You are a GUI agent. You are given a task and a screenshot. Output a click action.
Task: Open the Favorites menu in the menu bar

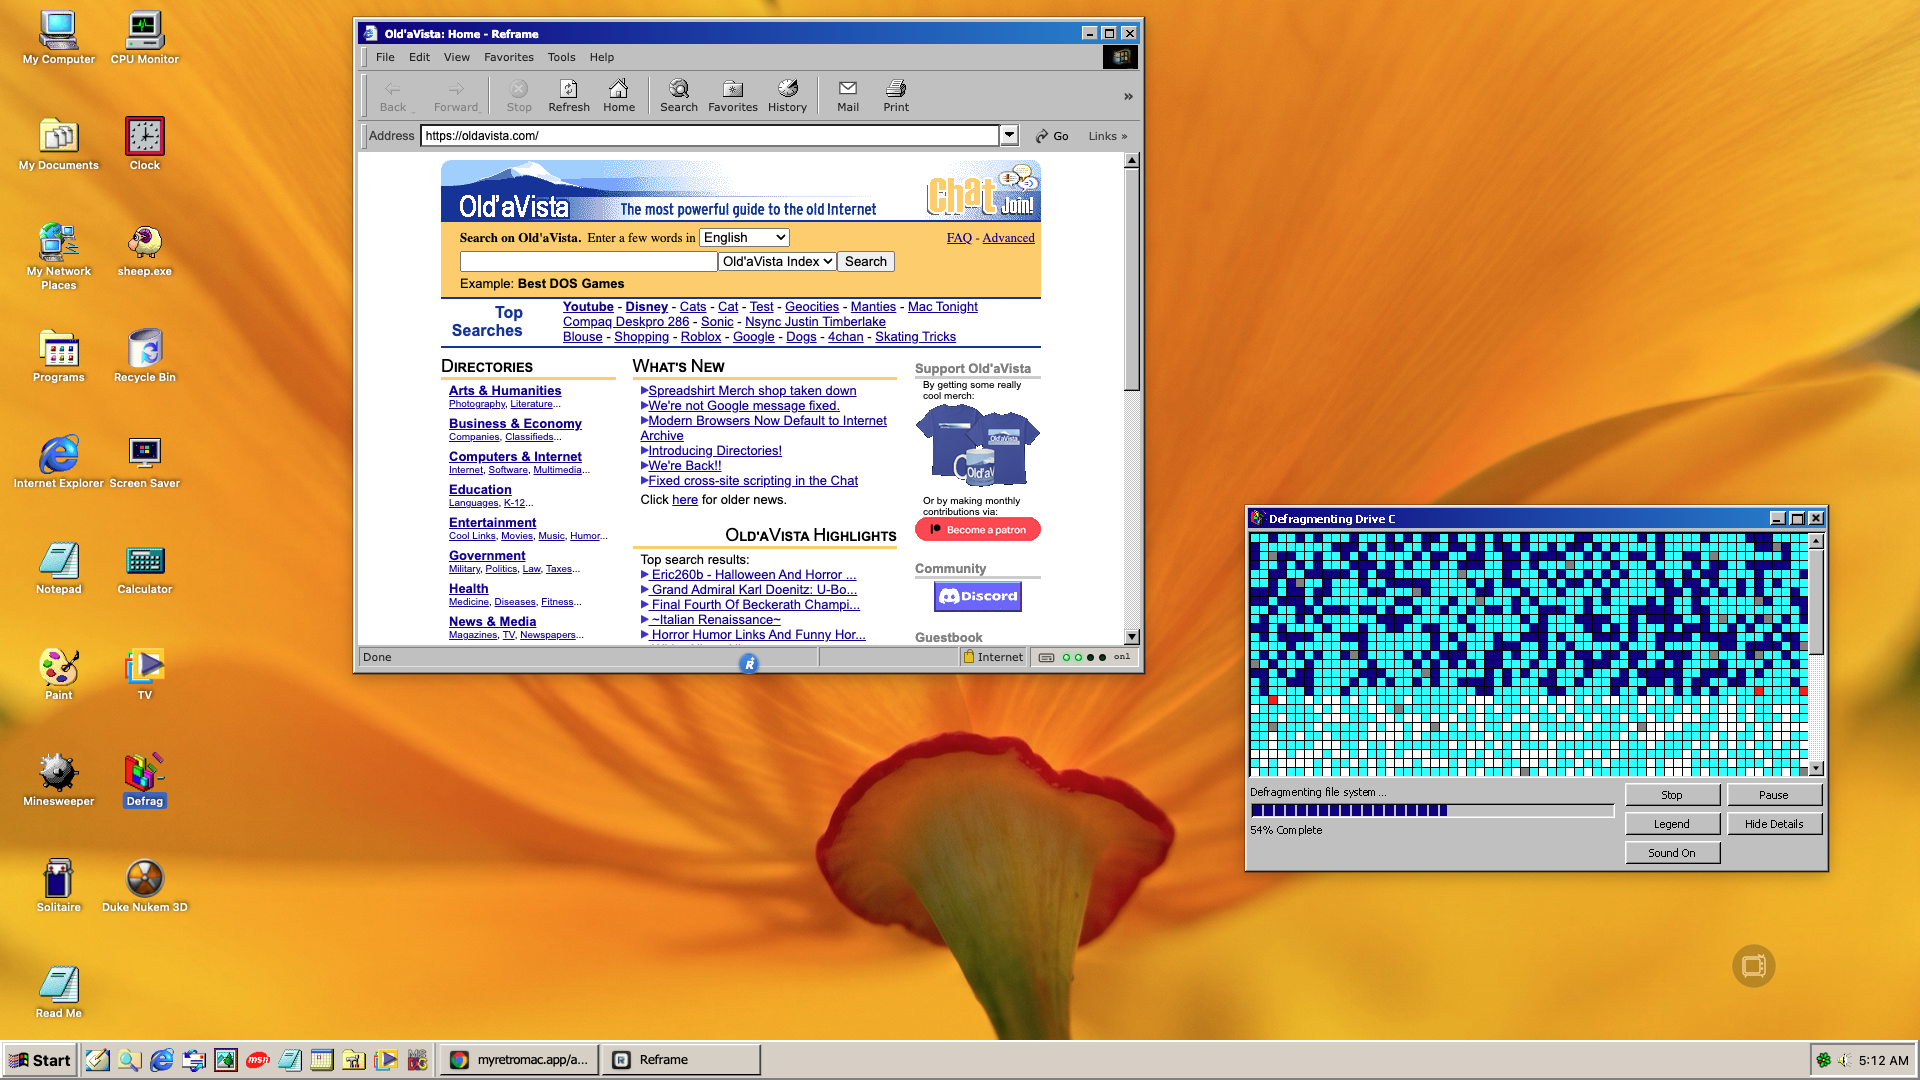(x=509, y=57)
